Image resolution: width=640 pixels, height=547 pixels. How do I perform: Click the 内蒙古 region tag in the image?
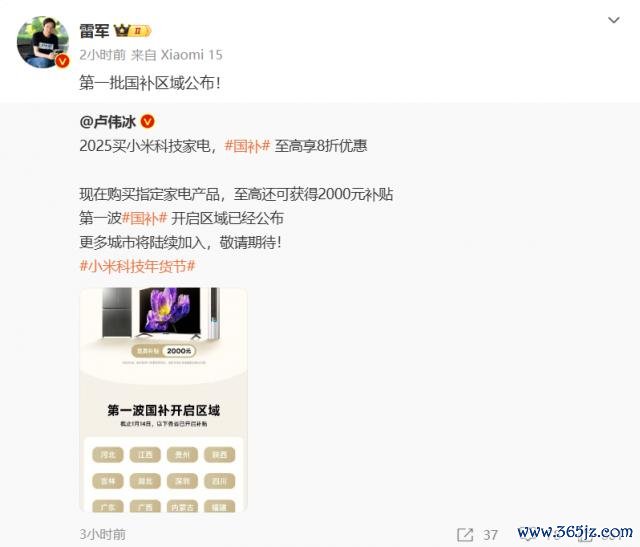click(x=182, y=507)
